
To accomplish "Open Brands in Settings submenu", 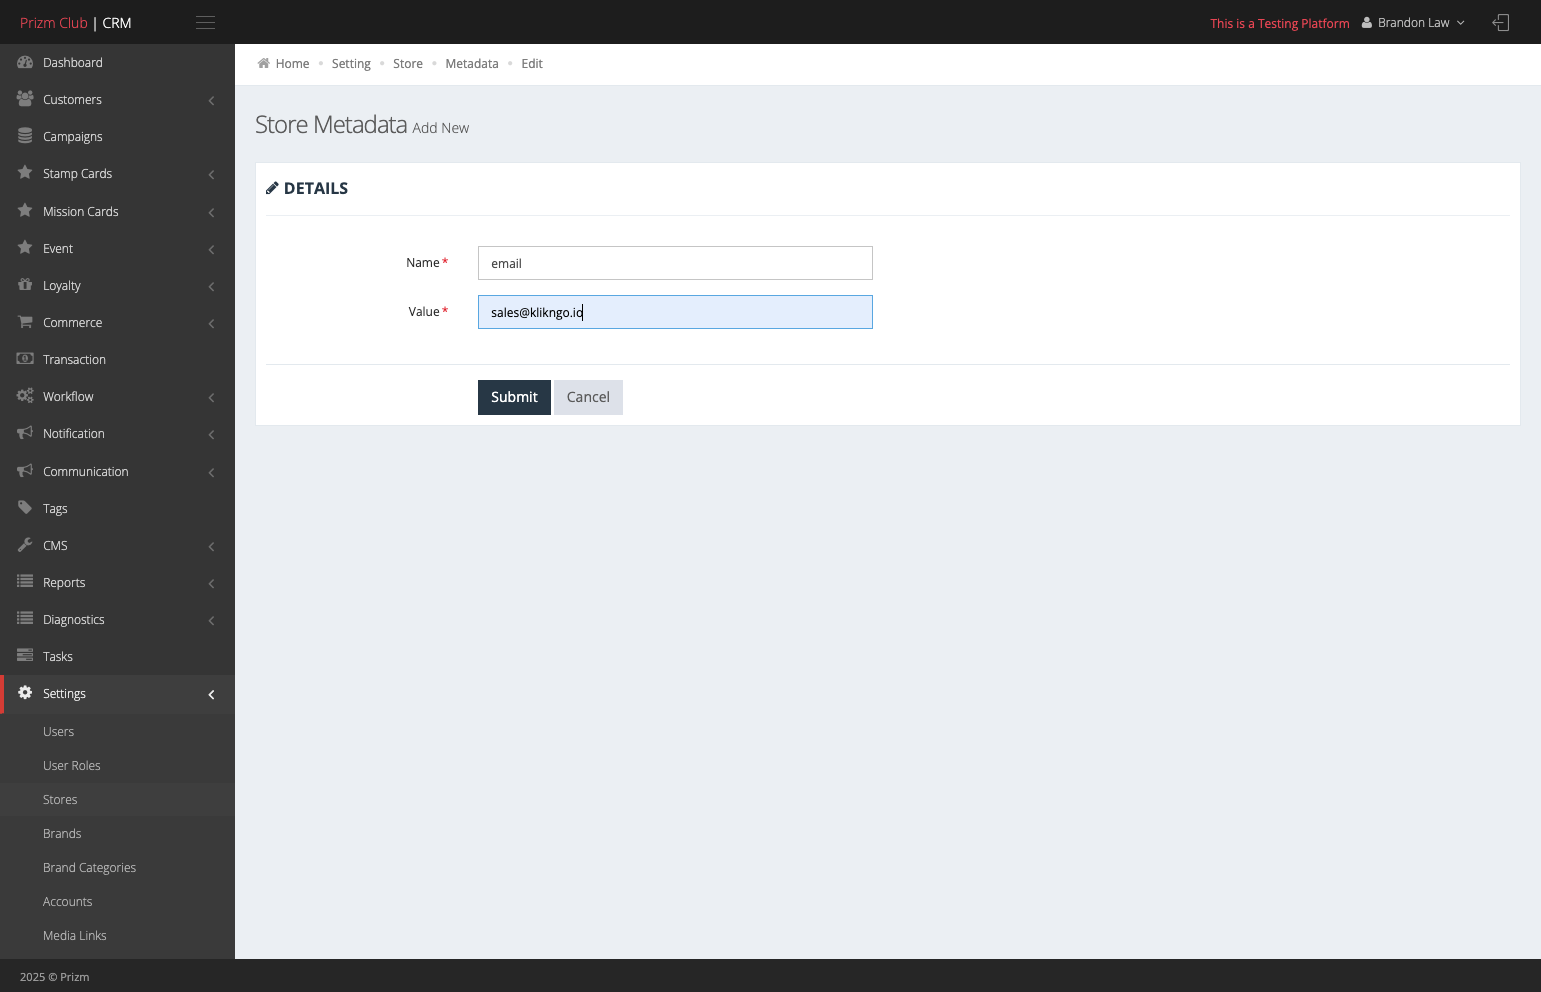I will point(62,834).
